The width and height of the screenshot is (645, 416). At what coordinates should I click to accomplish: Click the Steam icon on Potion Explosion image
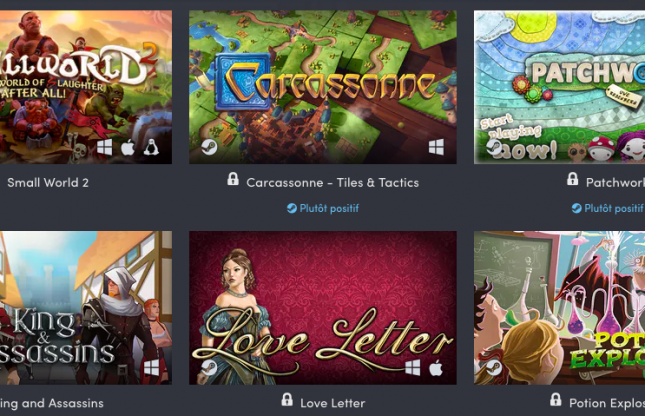[494, 367]
